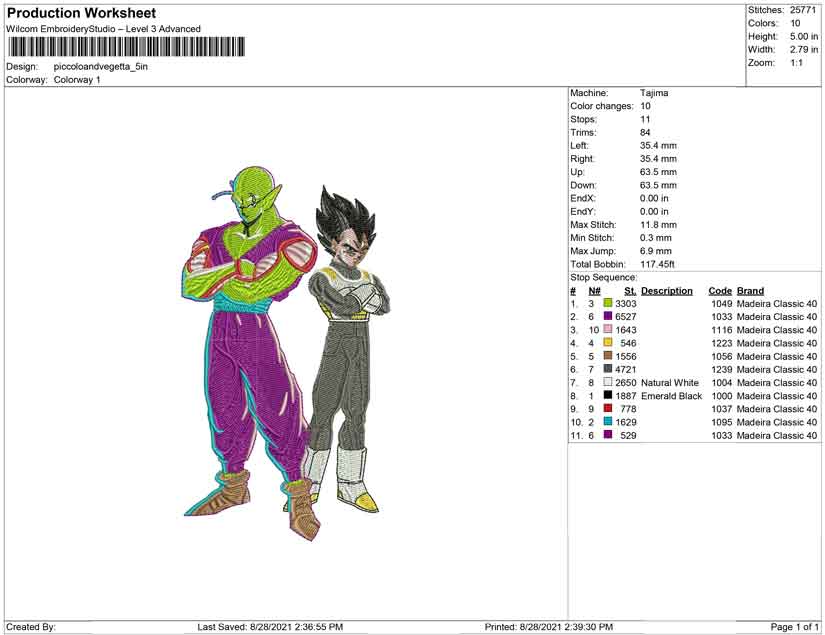Screen dimensions: 825x635
Task: Click the Height value '5.00 in'
Action: [x=804, y=36]
